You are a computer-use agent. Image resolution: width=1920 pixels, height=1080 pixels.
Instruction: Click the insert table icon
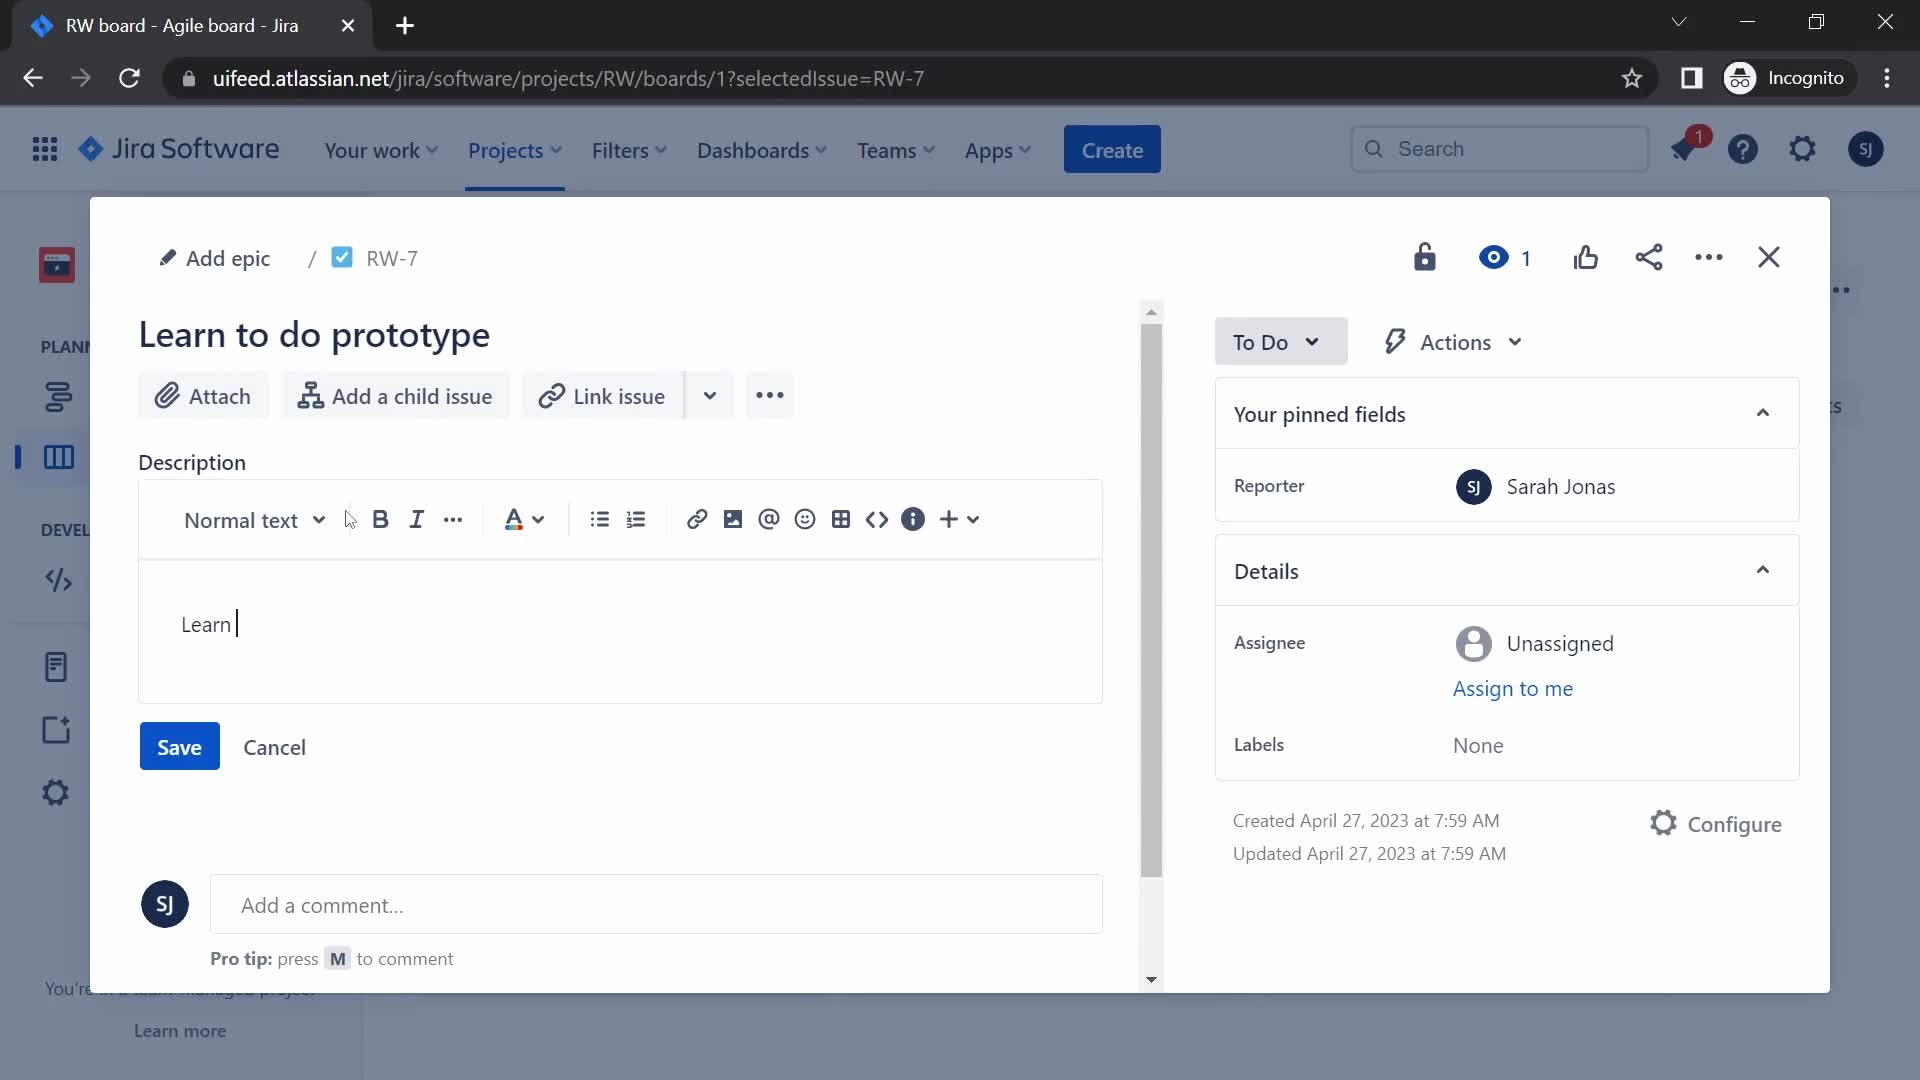[840, 518]
